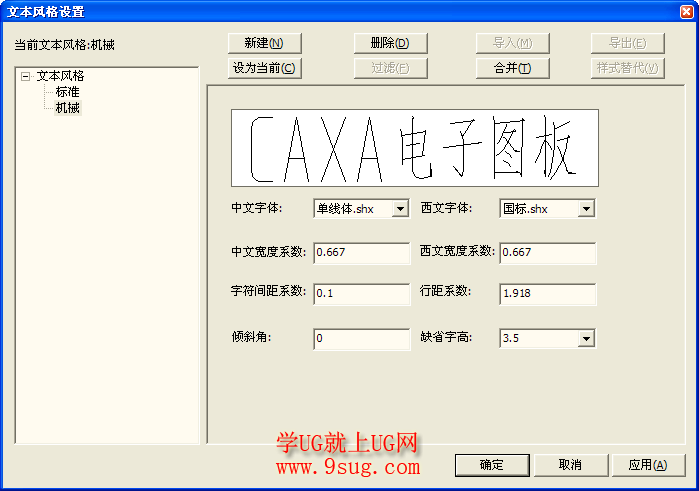Click the greyed 样式替代(V) button
This screenshot has width=699, height=491.
click(628, 68)
